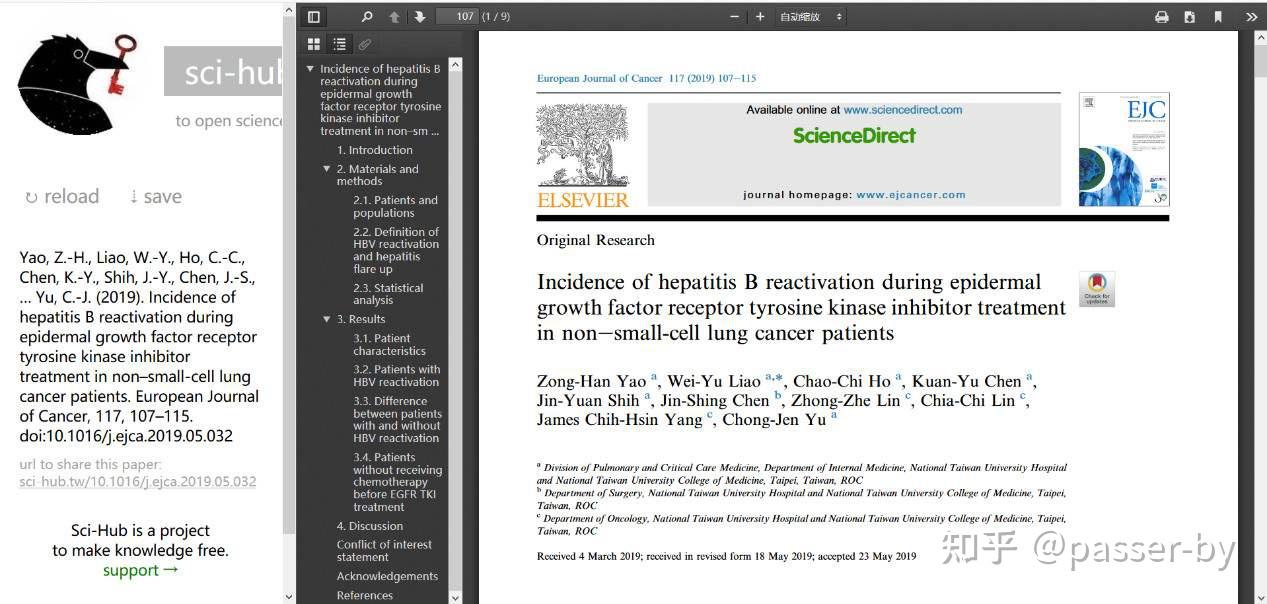Screen dimensions: 1267x604
Task: Go to the next page arrow
Action: pos(420,17)
